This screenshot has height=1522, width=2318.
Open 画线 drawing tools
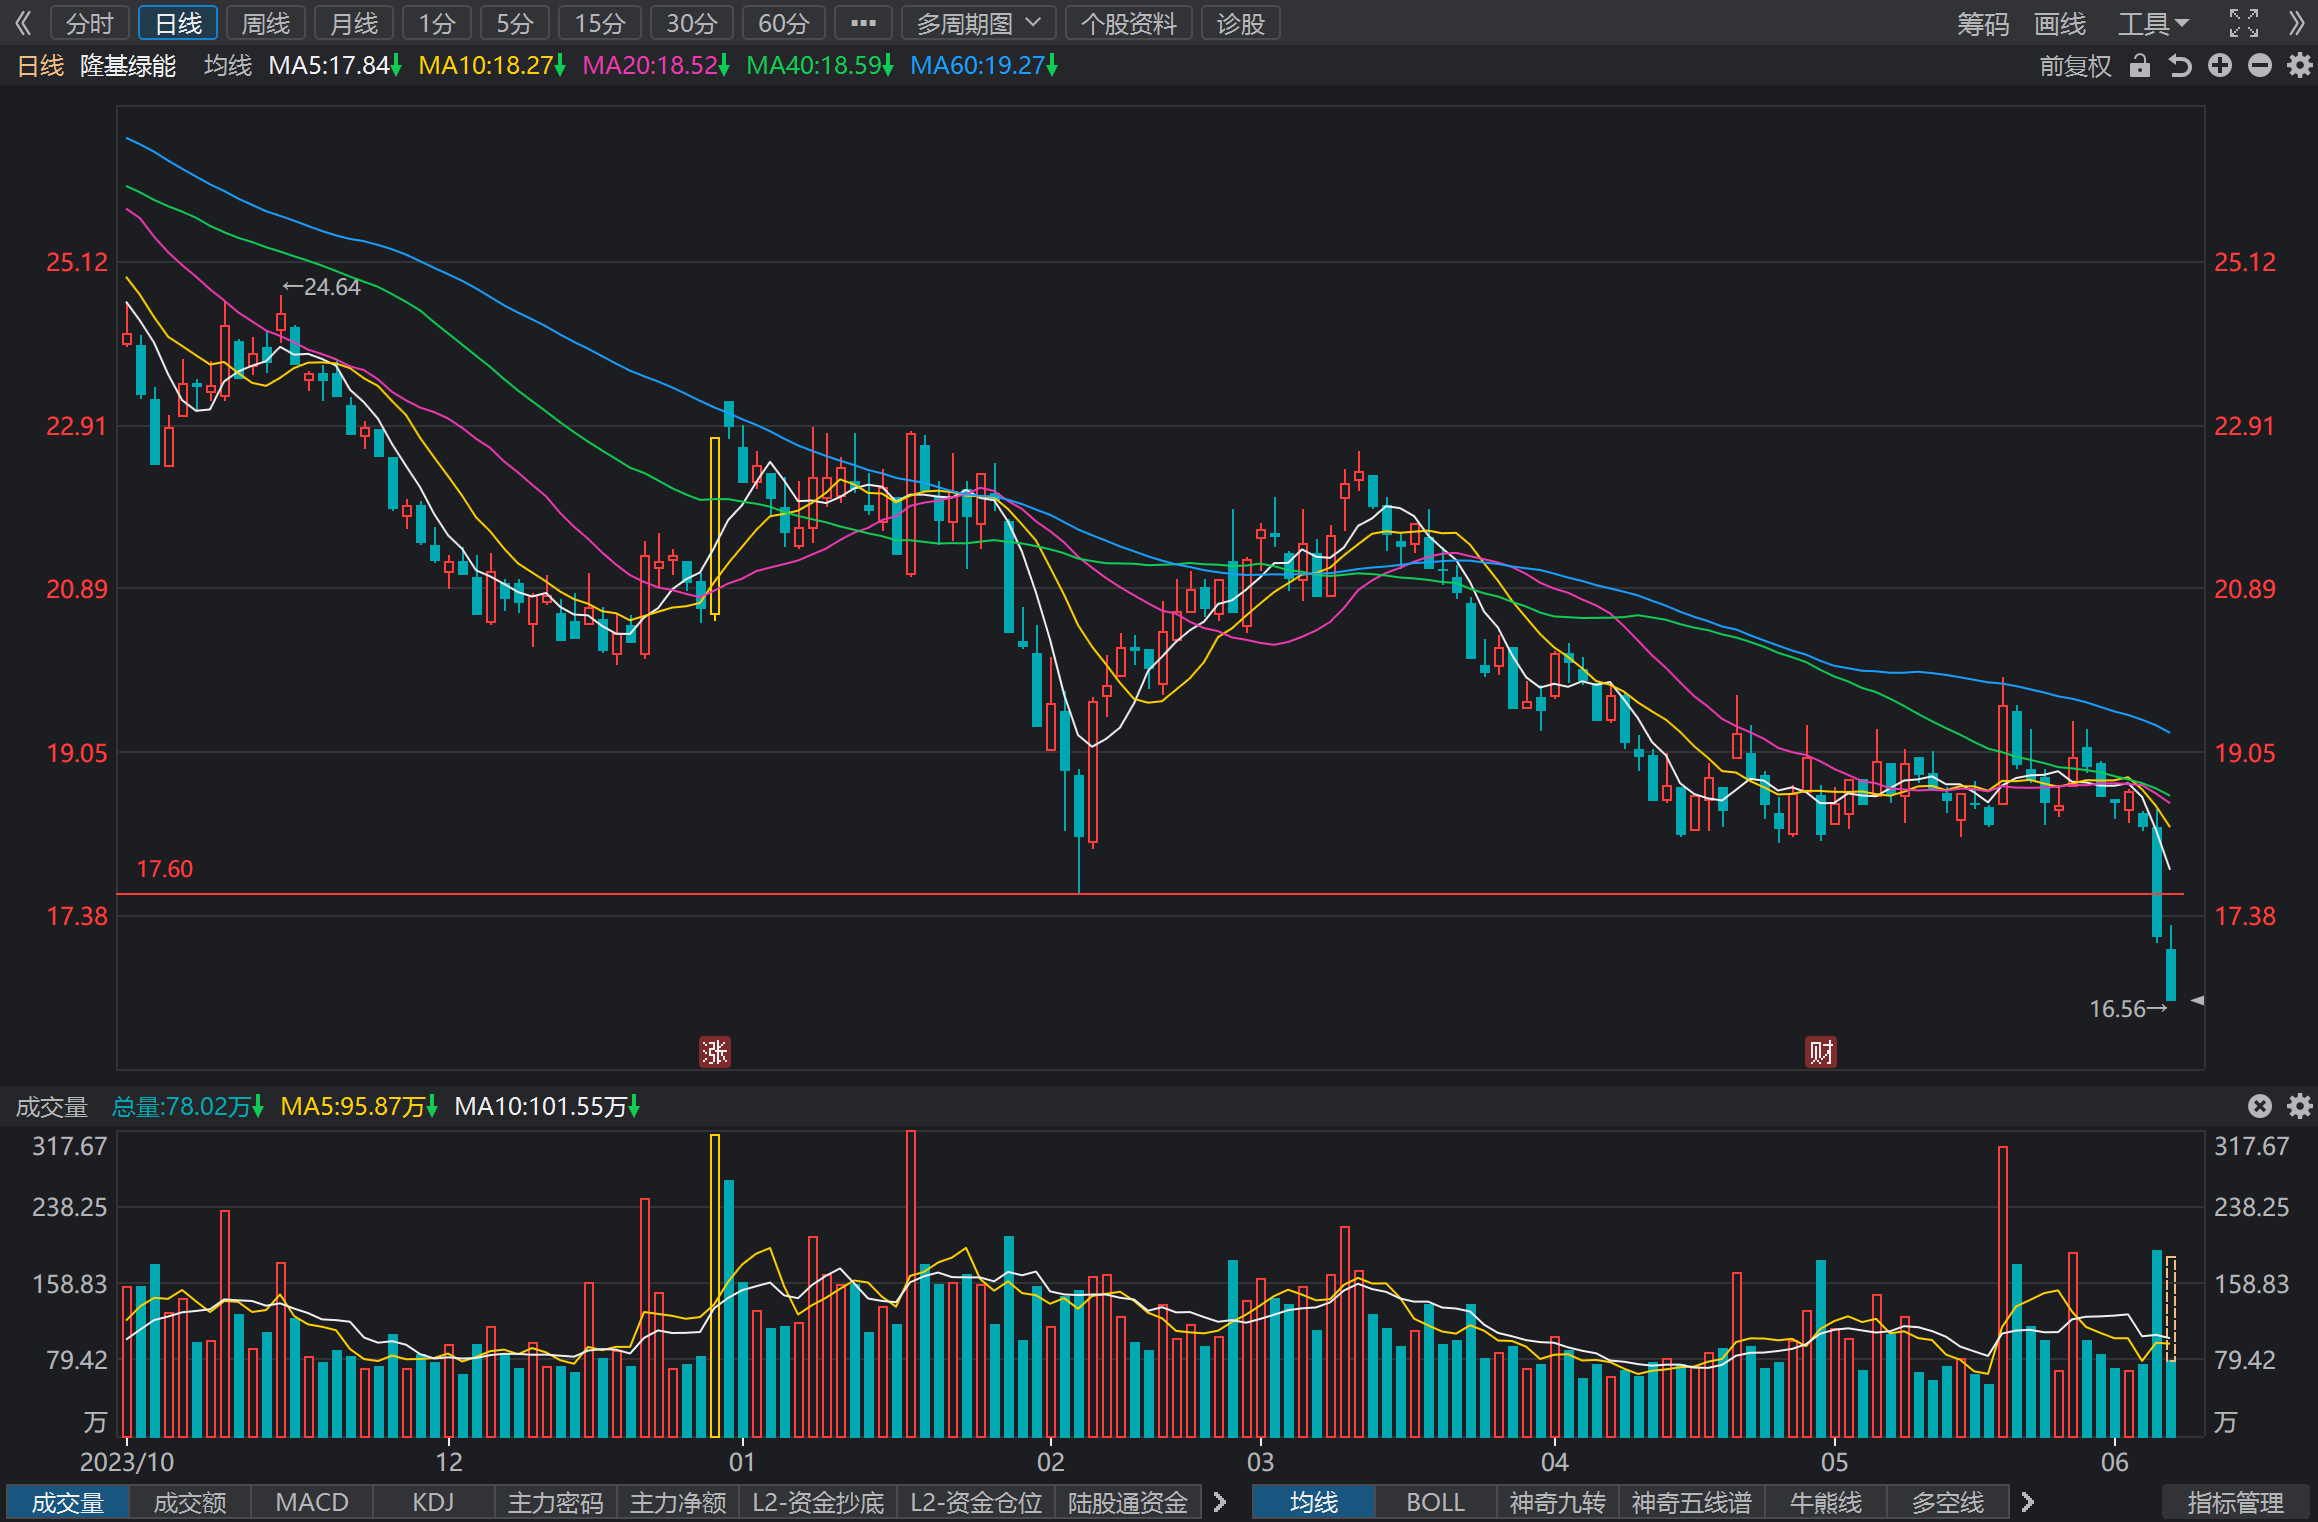point(2060,23)
